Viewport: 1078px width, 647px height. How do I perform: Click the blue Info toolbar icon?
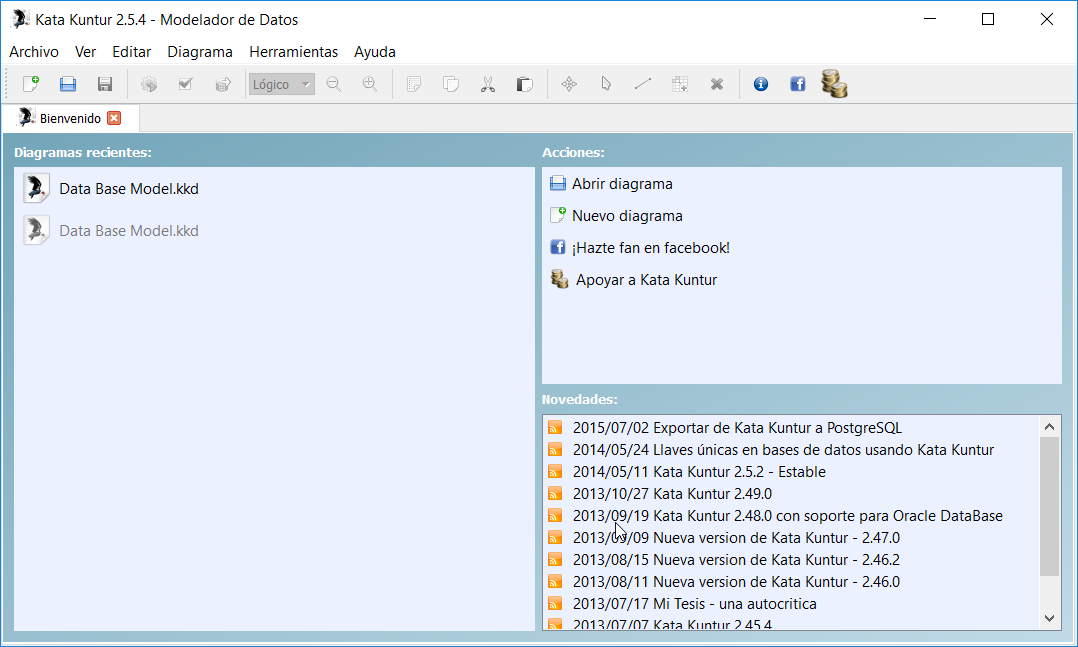pos(761,84)
